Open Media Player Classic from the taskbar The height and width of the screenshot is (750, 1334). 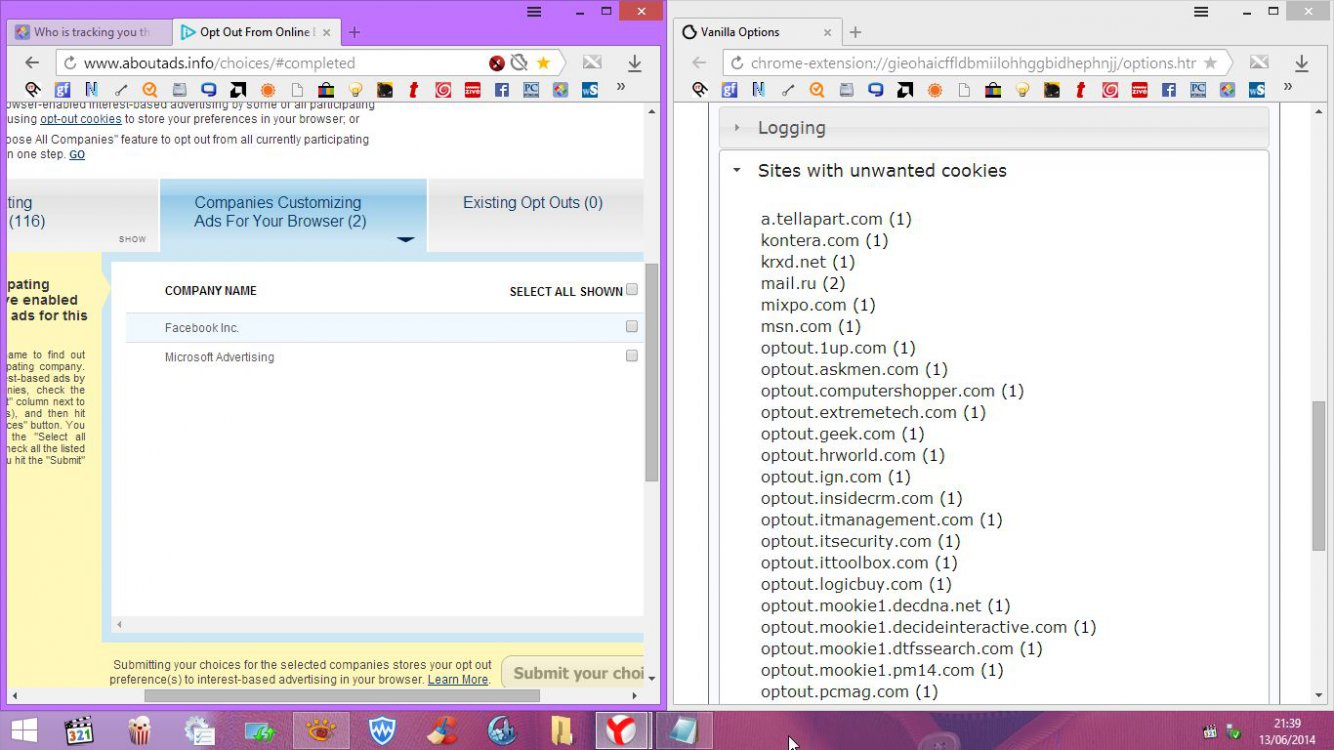pos(79,731)
